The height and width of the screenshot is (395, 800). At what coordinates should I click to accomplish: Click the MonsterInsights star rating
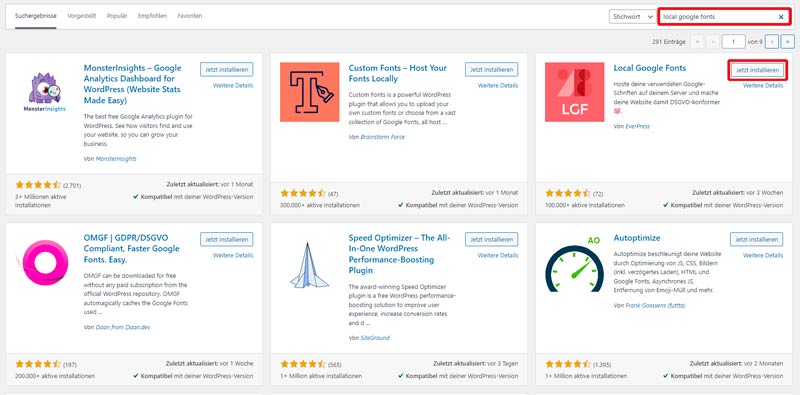coord(38,185)
